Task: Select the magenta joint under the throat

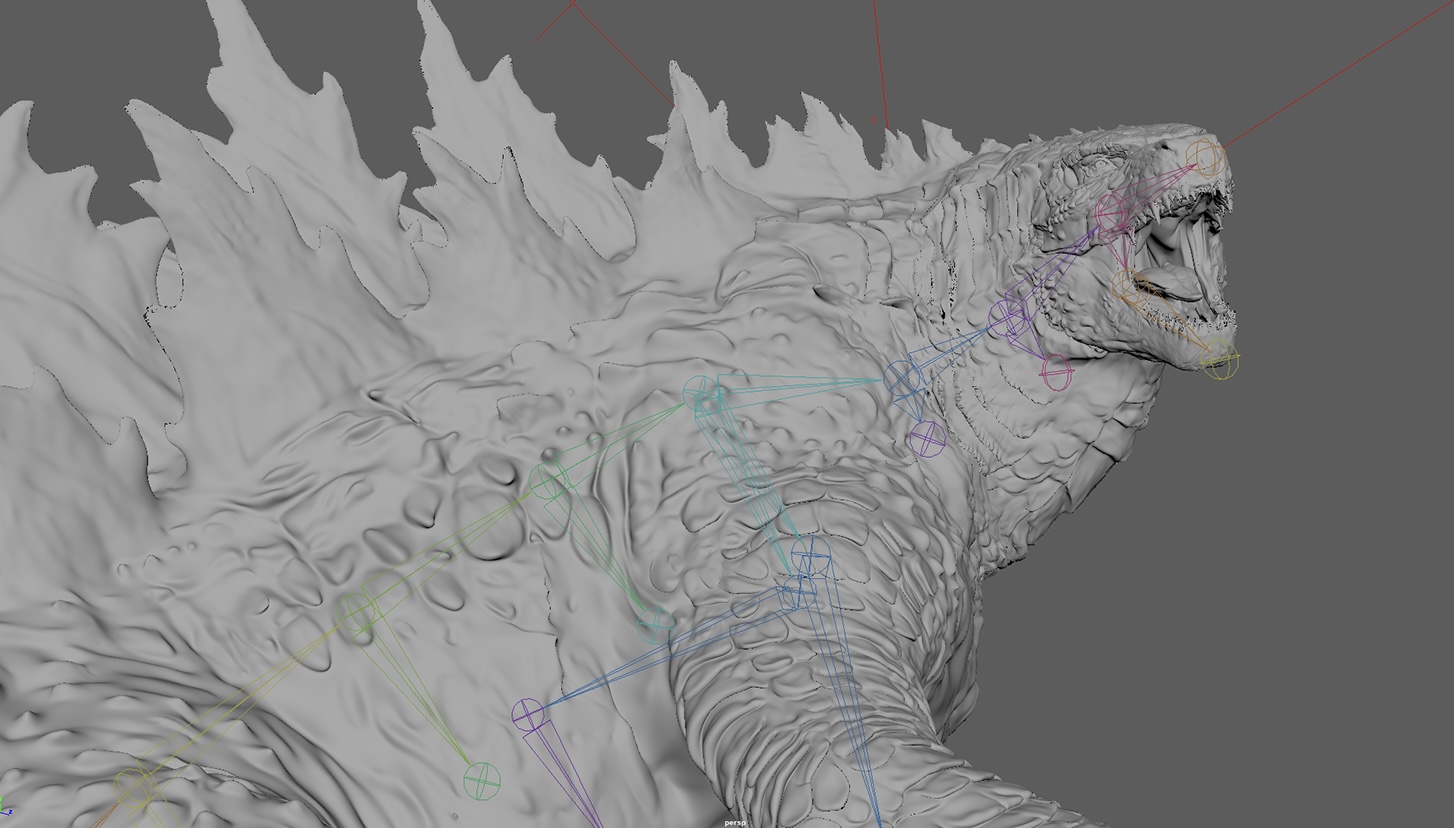Action: coord(1057,374)
